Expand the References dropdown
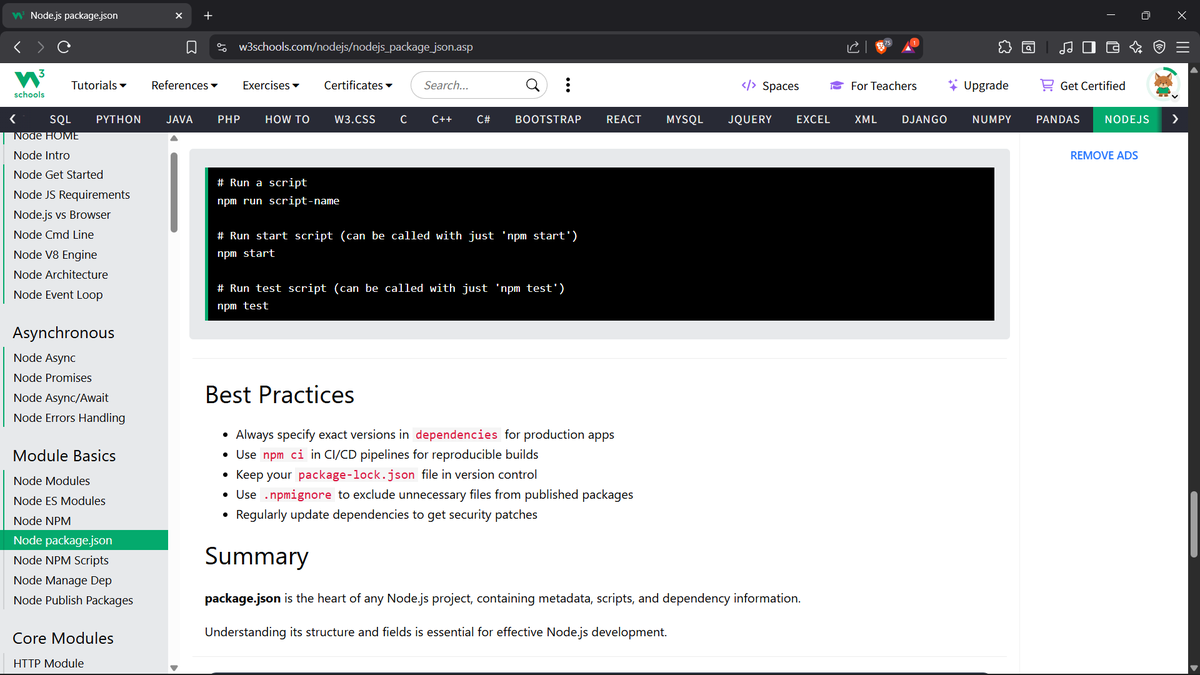The width and height of the screenshot is (1200, 675). coord(185,85)
